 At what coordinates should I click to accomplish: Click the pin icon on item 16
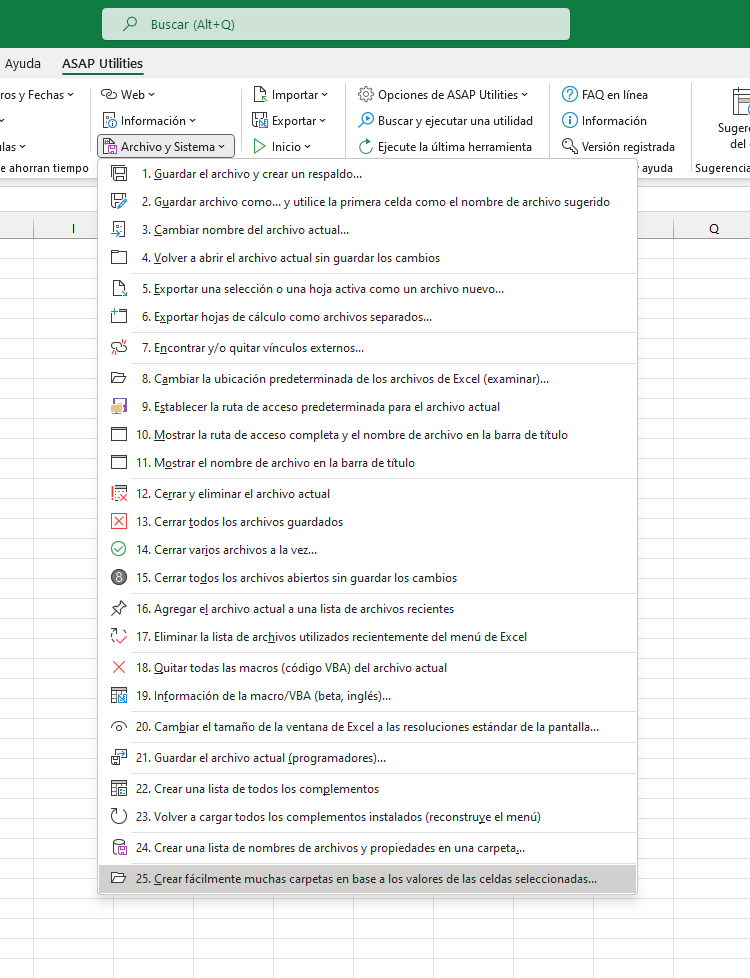(119, 609)
